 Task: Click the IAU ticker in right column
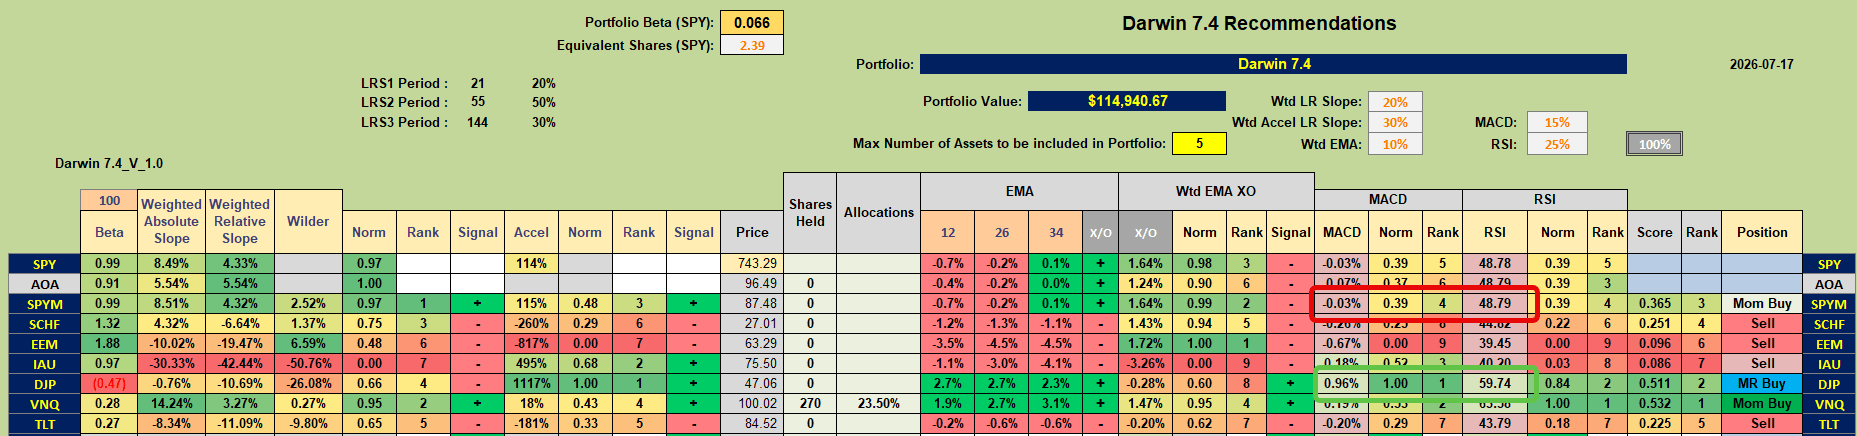[x=1829, y=364]
